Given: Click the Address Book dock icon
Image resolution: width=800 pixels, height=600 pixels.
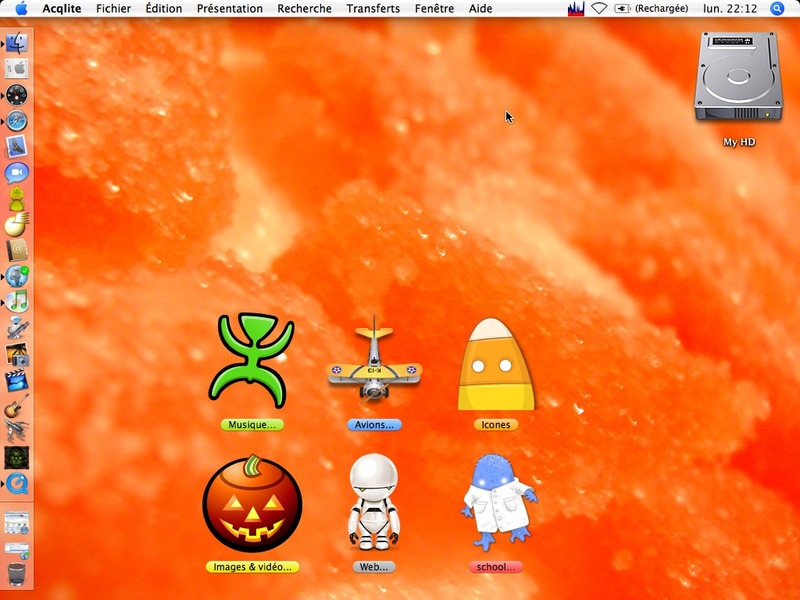Looking at the screenshot, I should [x=17, y=250].
